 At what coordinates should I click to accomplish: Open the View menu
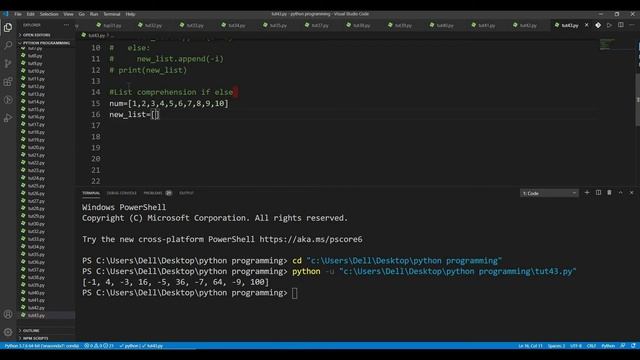pyautogui.click(x=68, y=14)
